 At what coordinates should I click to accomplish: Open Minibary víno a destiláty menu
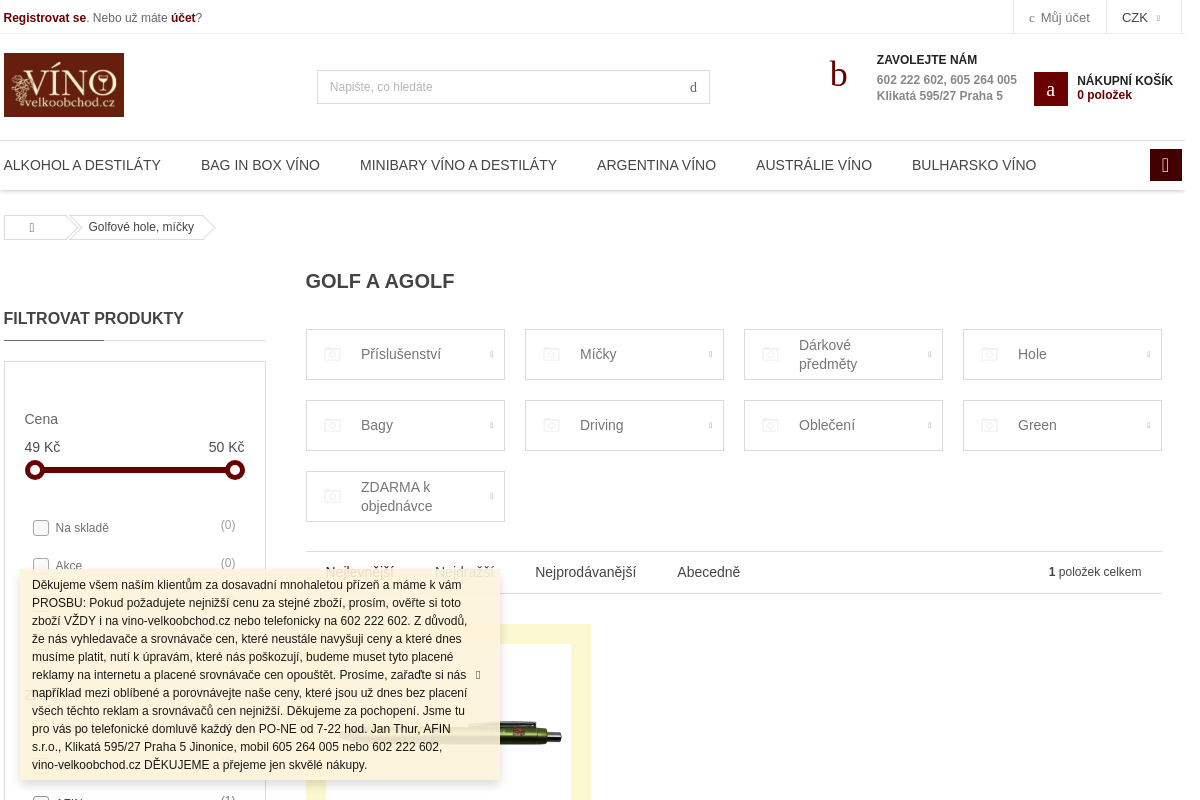point(458,165)
